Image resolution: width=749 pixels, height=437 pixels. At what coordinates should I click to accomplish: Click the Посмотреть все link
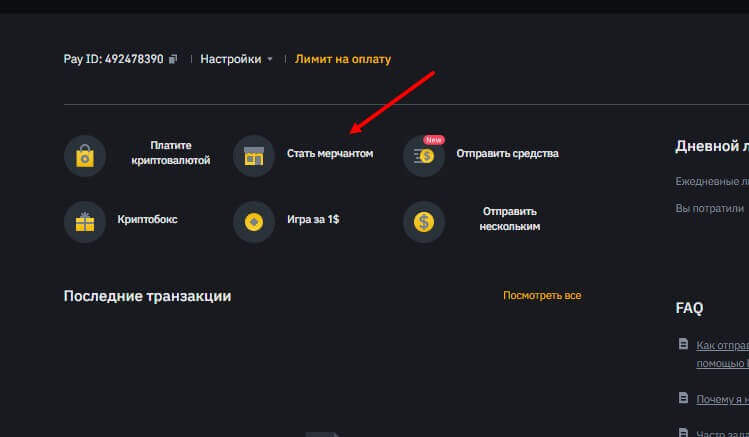(x=542, y=296)
